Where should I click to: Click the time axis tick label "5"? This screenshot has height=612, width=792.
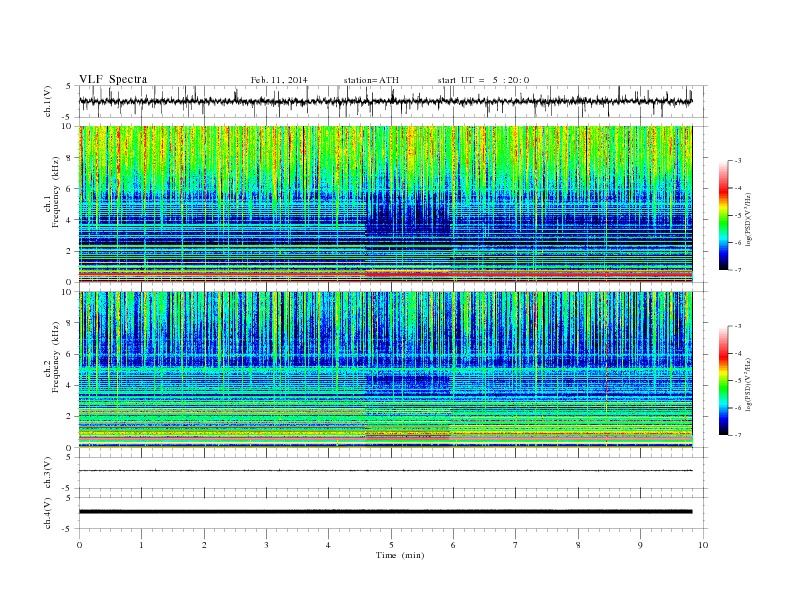[x=391, y=545]
